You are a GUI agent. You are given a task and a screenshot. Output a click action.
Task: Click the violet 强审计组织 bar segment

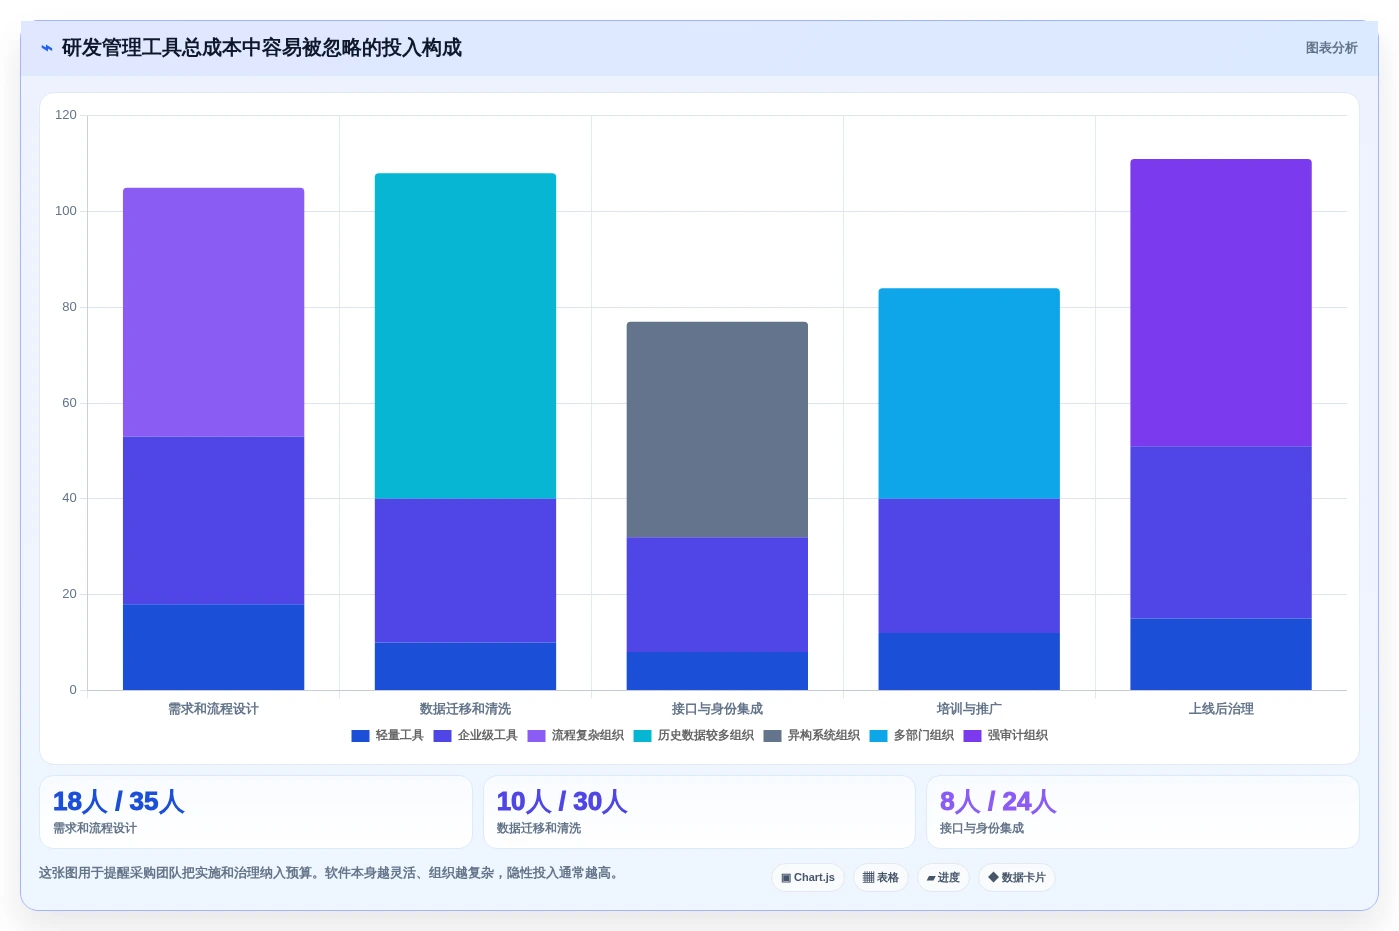tap(1221, 302)
